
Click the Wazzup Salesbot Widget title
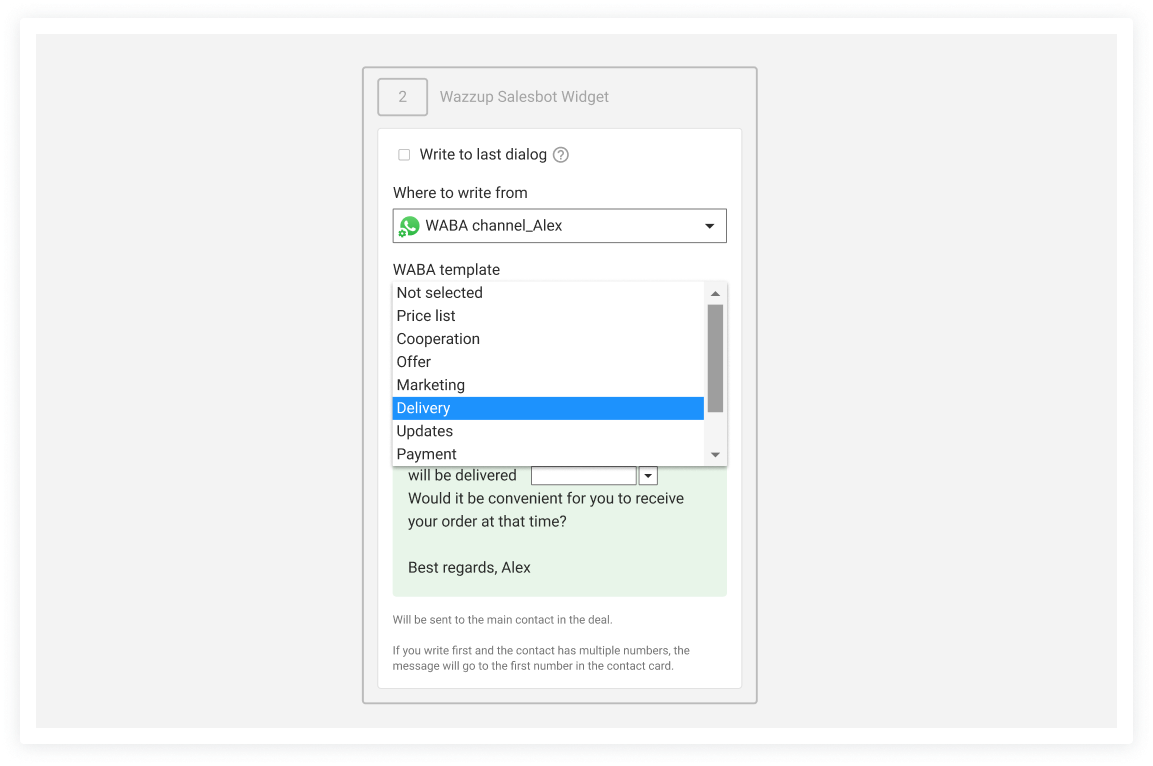(x=524, y=97)
